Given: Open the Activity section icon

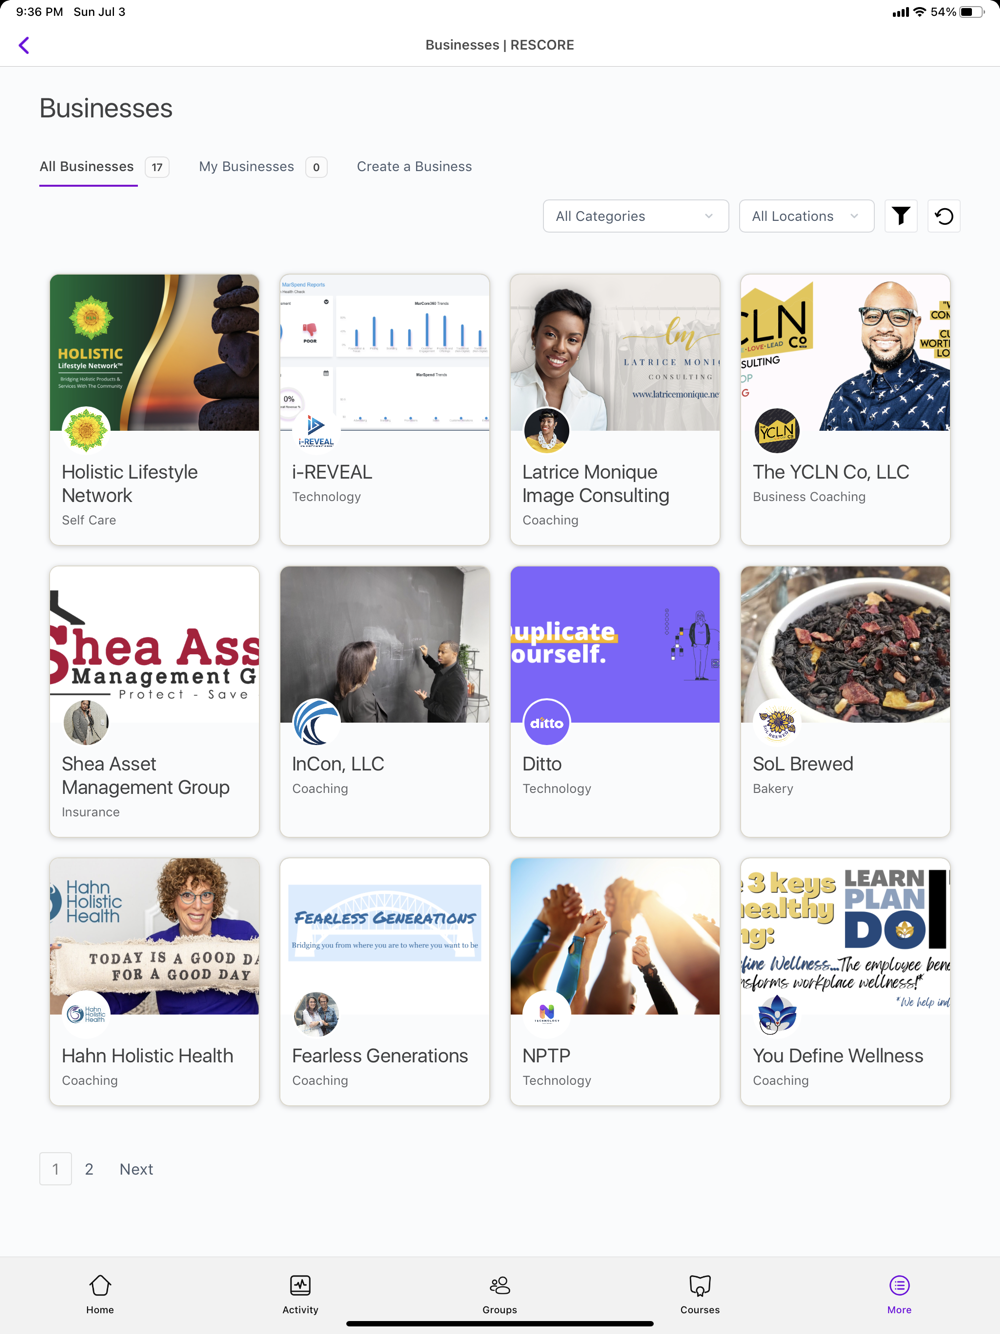Looking at the screenshot, I should 300,1294.
